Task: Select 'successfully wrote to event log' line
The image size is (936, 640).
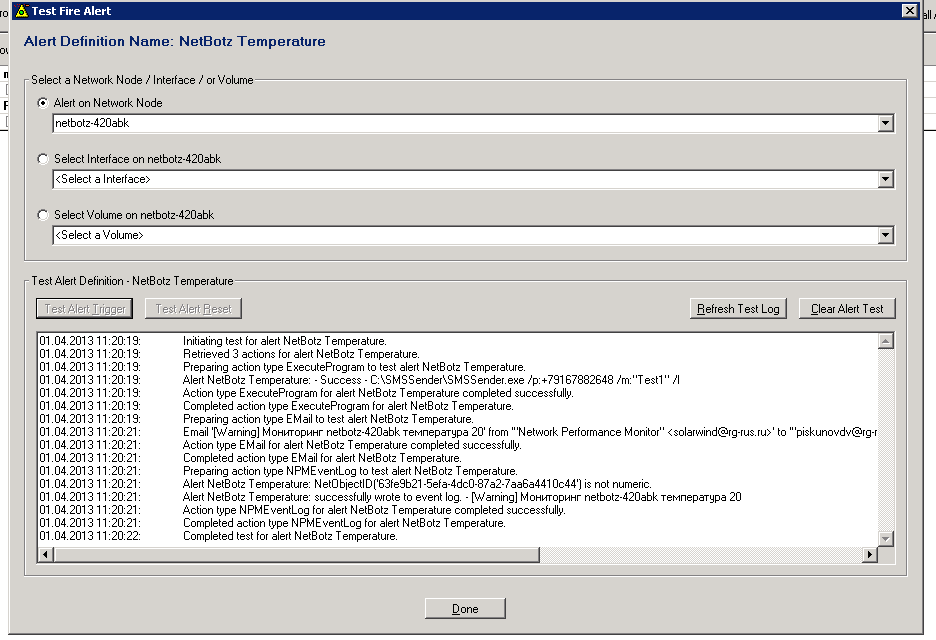Action: [x=462, y=497]
